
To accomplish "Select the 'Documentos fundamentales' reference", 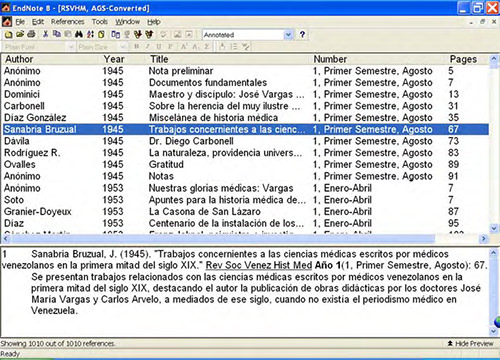I will tap(246, 82).
